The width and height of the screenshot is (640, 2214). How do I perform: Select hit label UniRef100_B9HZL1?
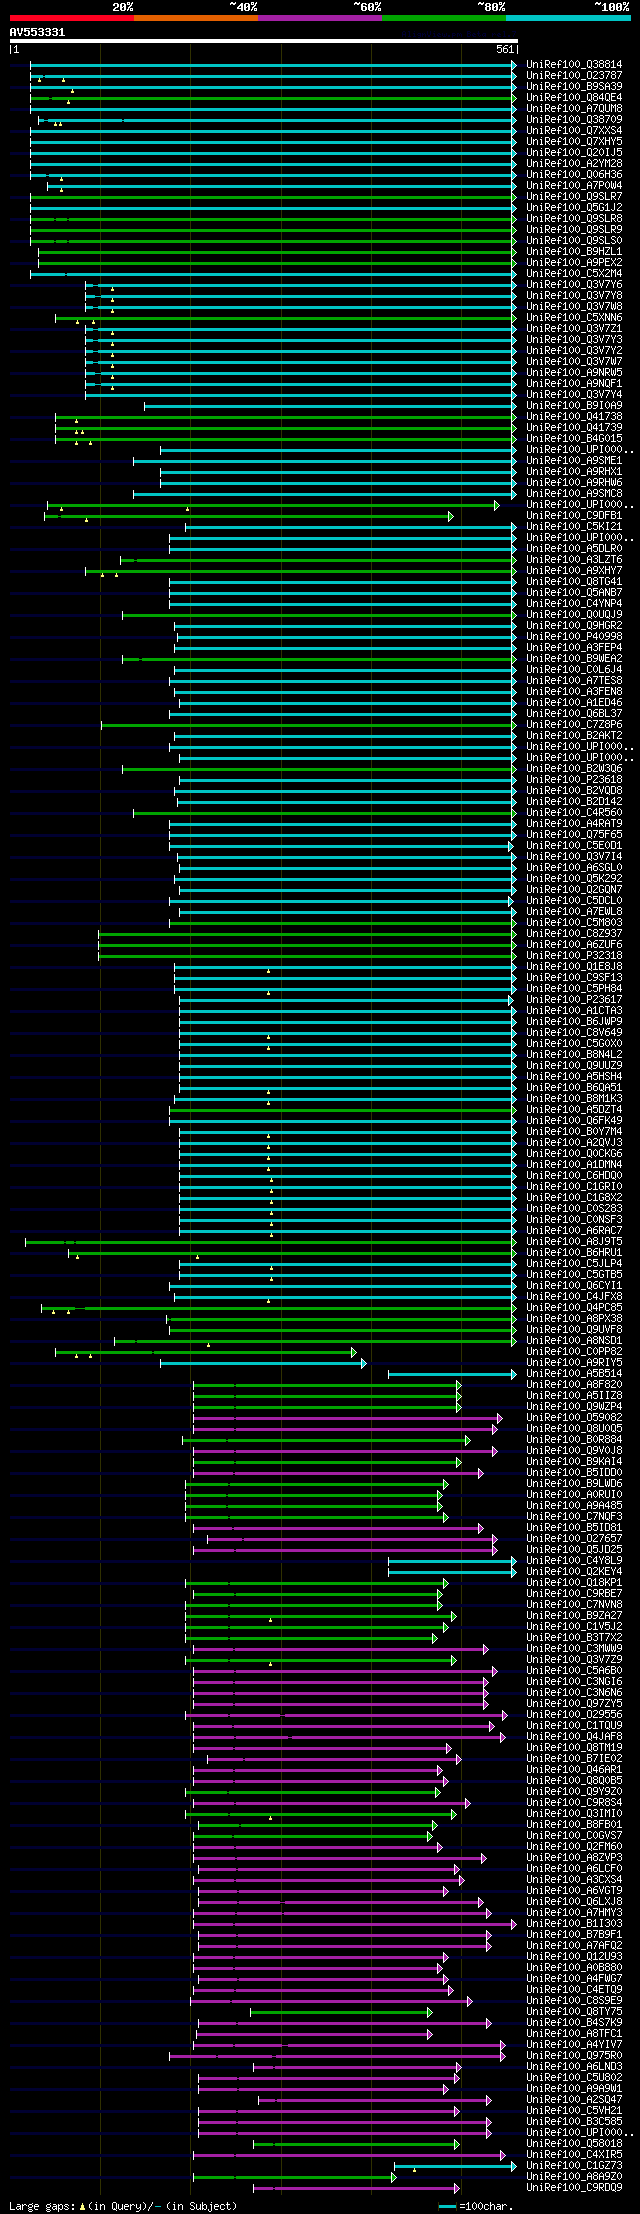[574, 252]
